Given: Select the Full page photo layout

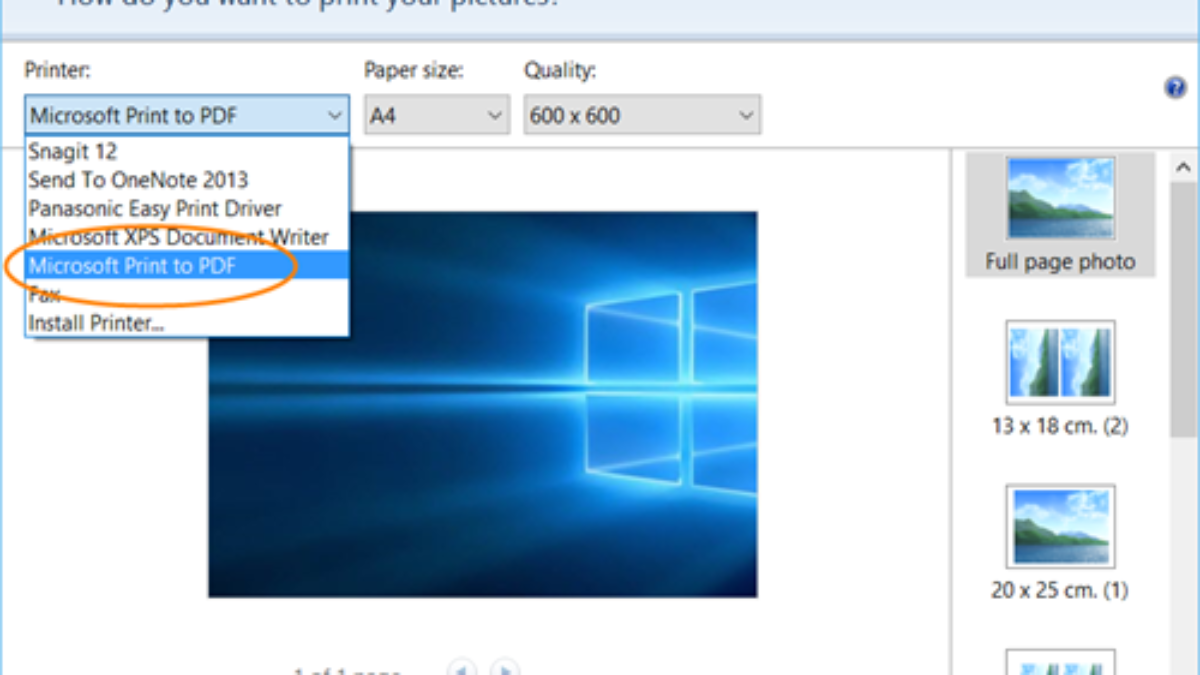Looking at the screenshot, I should (1060, 214).
